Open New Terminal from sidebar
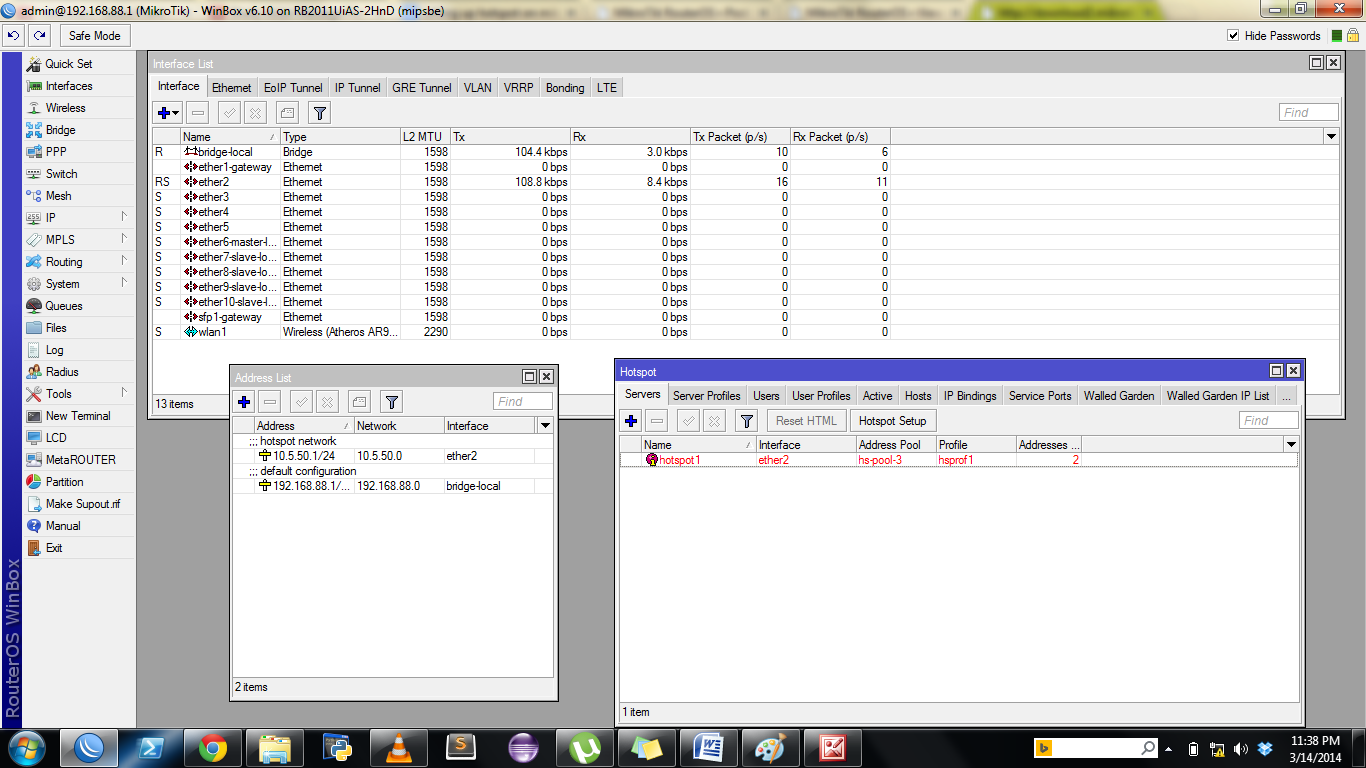 pos(77,416)
